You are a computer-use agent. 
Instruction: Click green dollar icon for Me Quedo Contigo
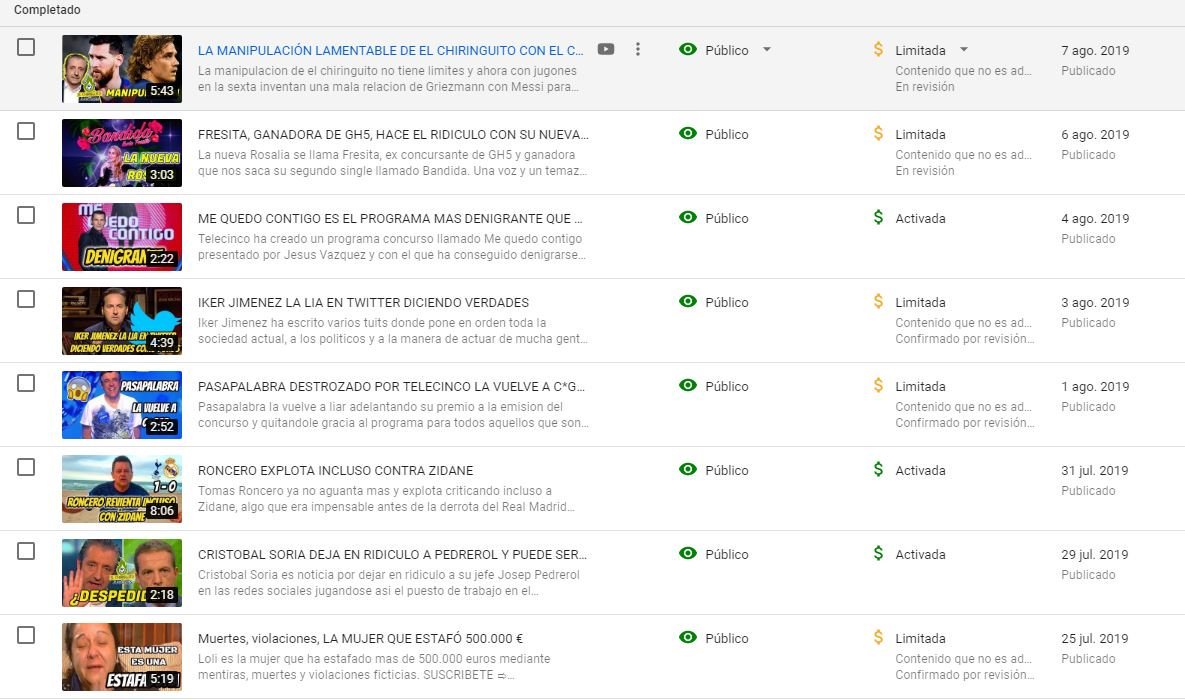(878, 217)
